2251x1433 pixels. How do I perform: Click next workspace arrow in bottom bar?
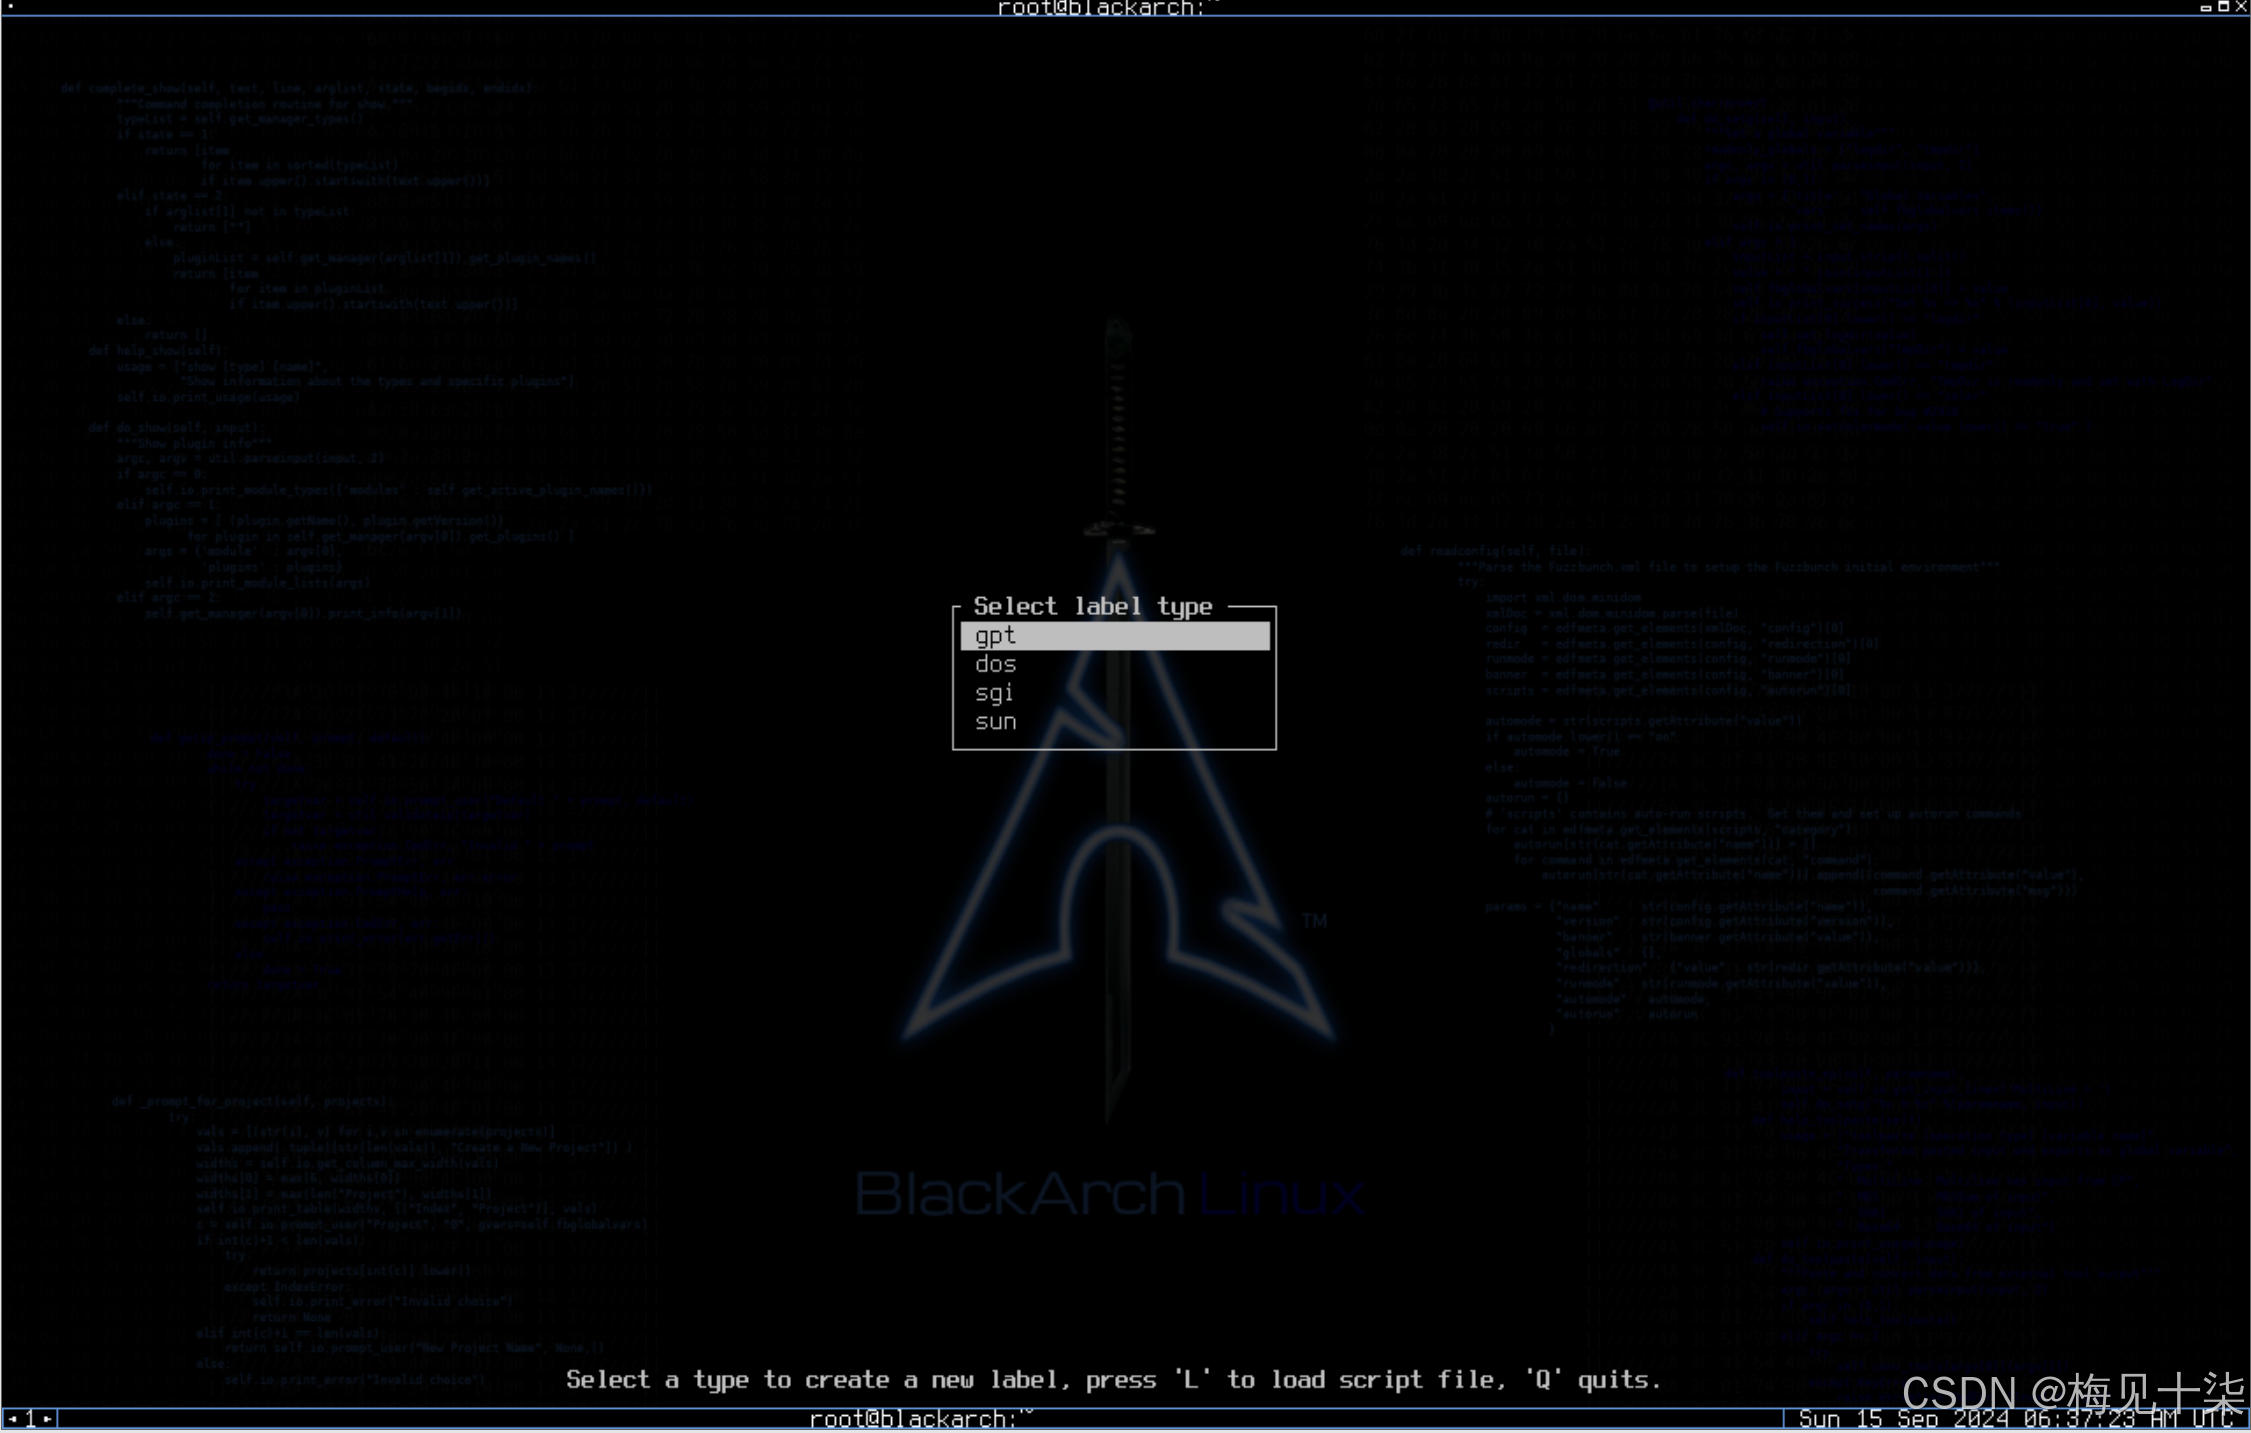[48, 1418]
